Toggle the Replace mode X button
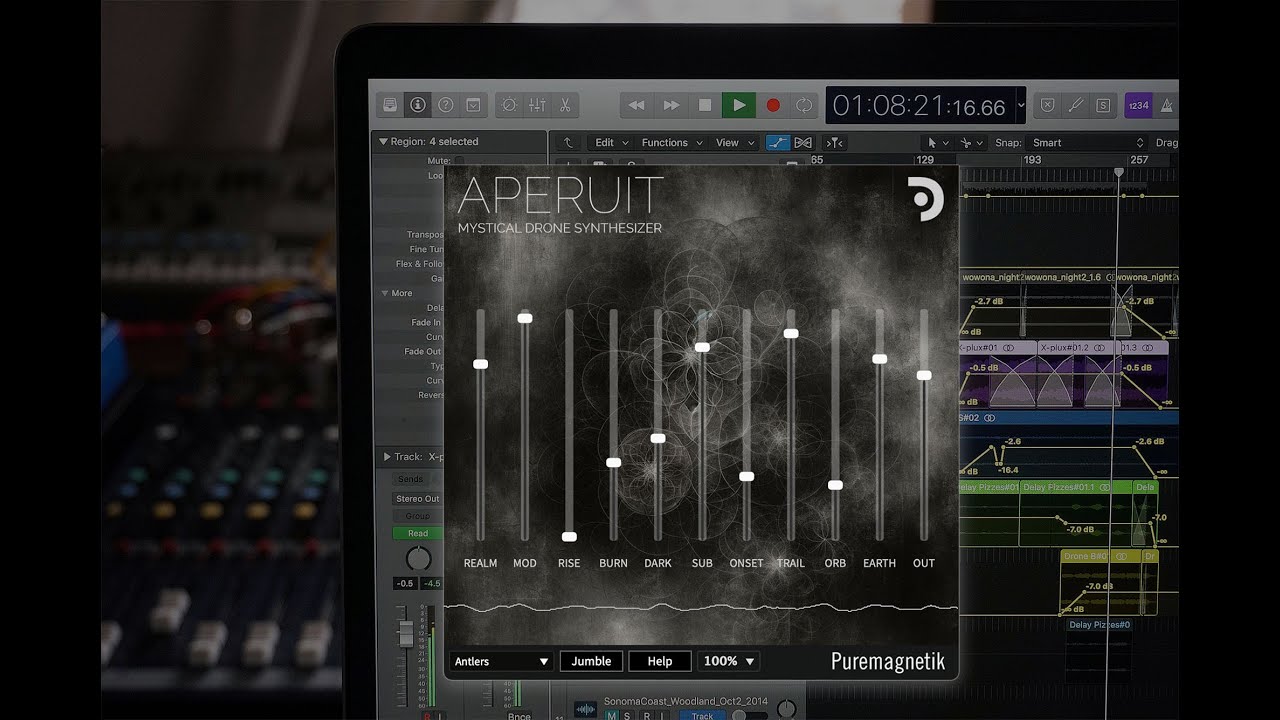 pos(1048,104)
